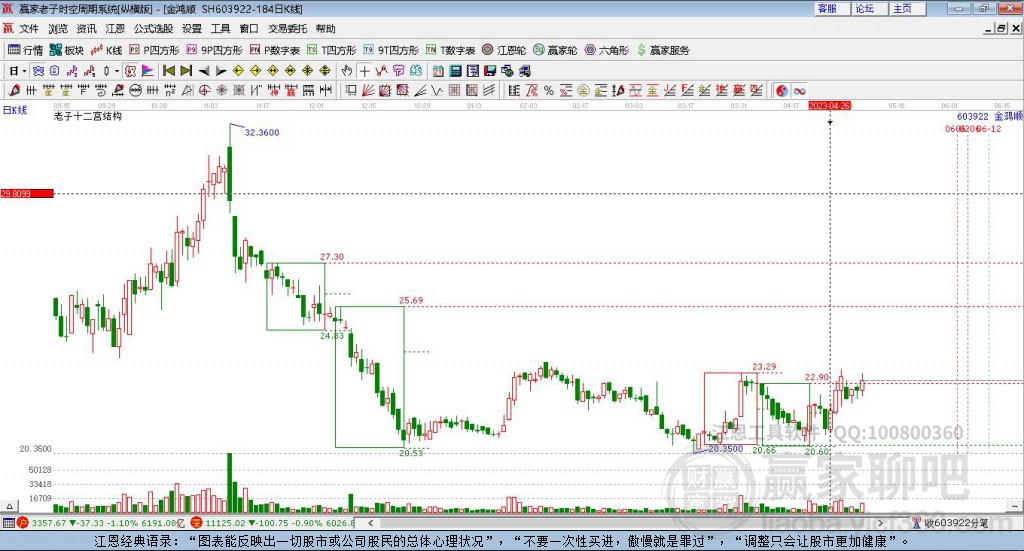The height and width of the screenshot is (551, 1024).
Task: Open the 工具 menu
Action: 220,29
